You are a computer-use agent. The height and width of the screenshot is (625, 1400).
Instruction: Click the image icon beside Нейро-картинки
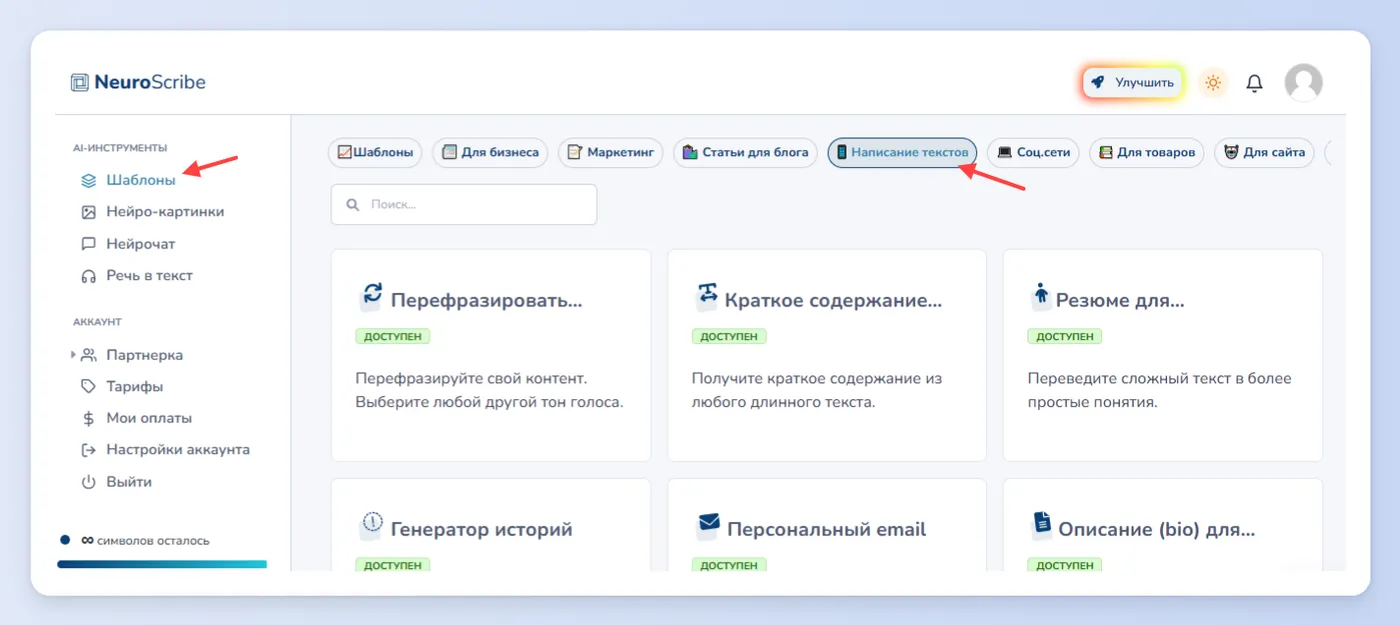pyautogui.click(x=88, y=212)
